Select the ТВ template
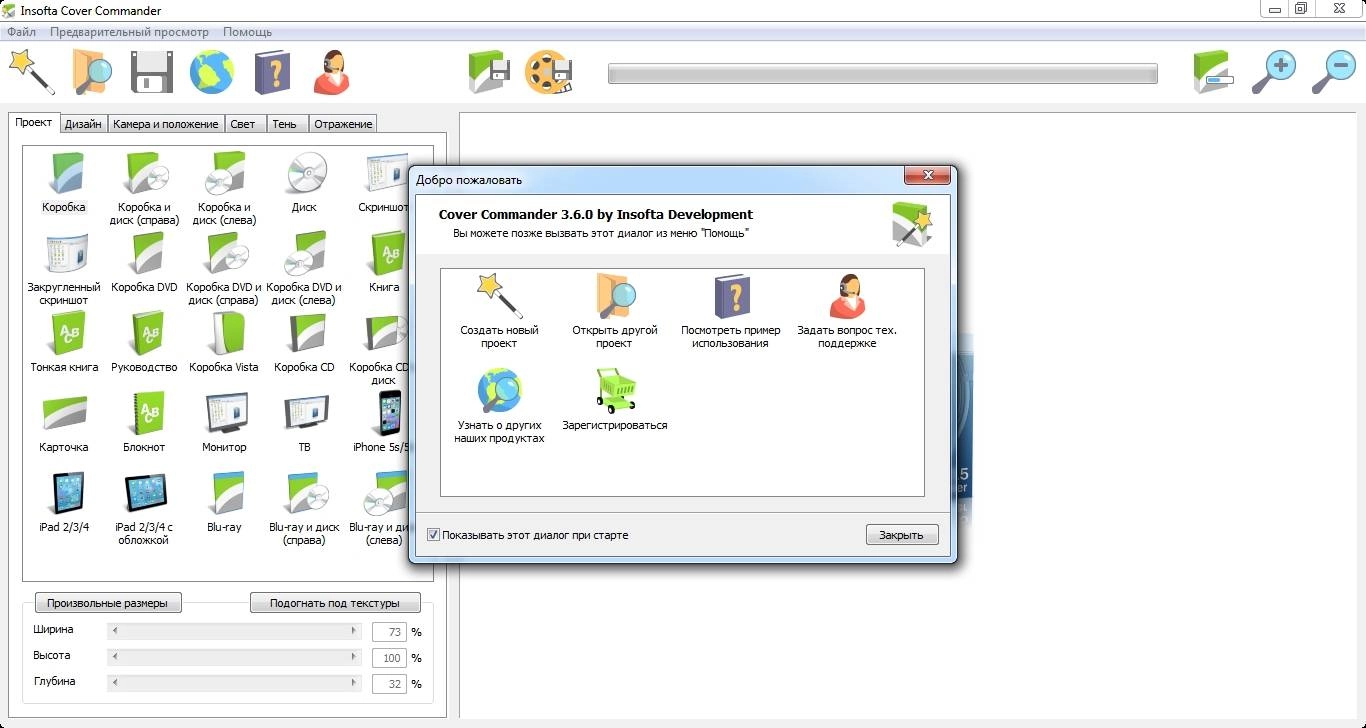Image resolution: width=1366 pixels, height=728 pixels. pyautogui.click(x=304, y=422)
